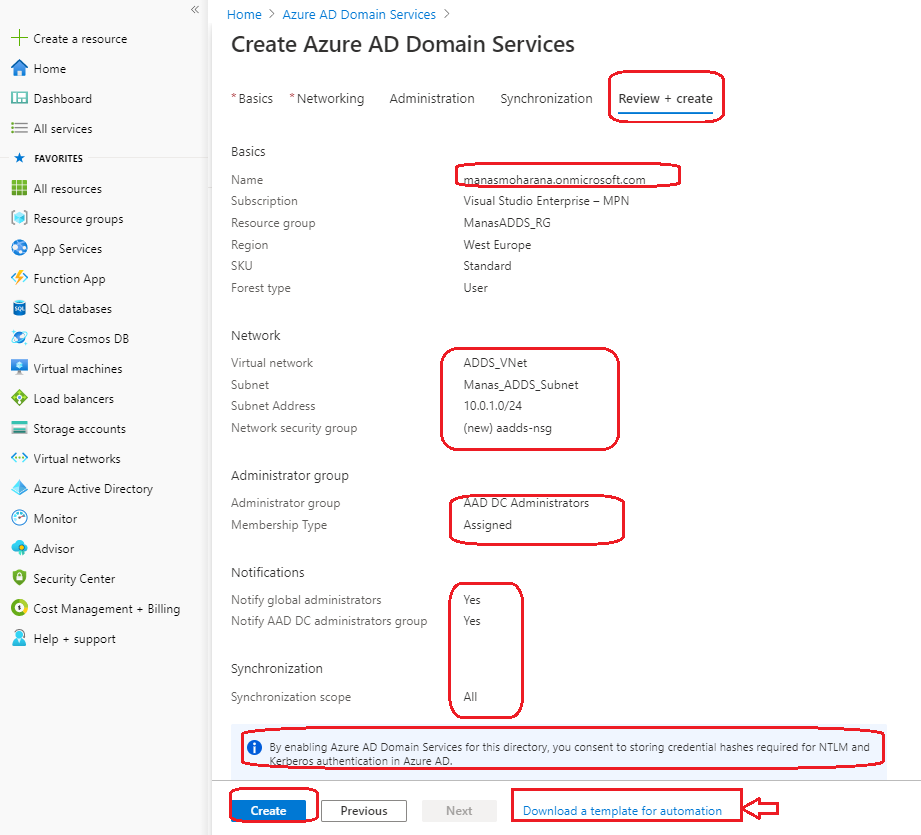This screenshot has height=835, width=921.
Task: Open the Security Center shield icon
Action: point(18,579)
